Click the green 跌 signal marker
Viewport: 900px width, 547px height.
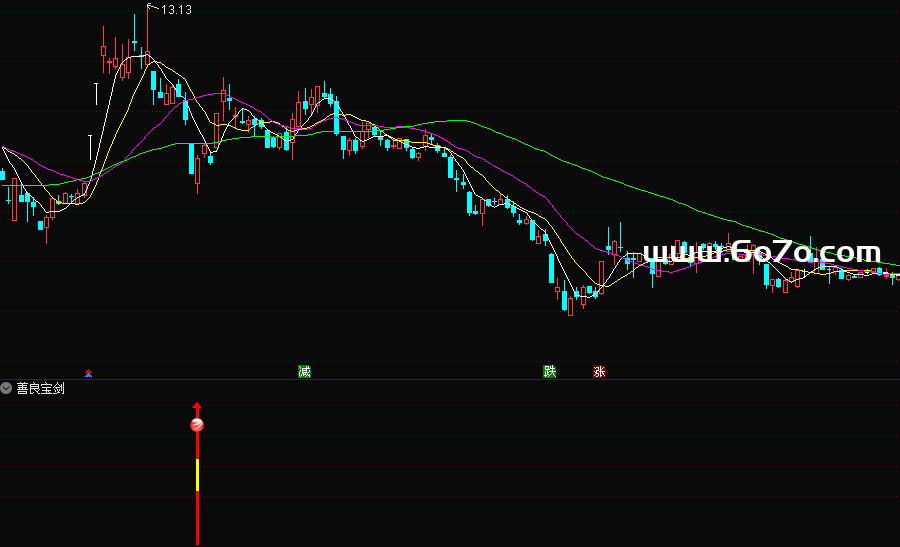549,372
